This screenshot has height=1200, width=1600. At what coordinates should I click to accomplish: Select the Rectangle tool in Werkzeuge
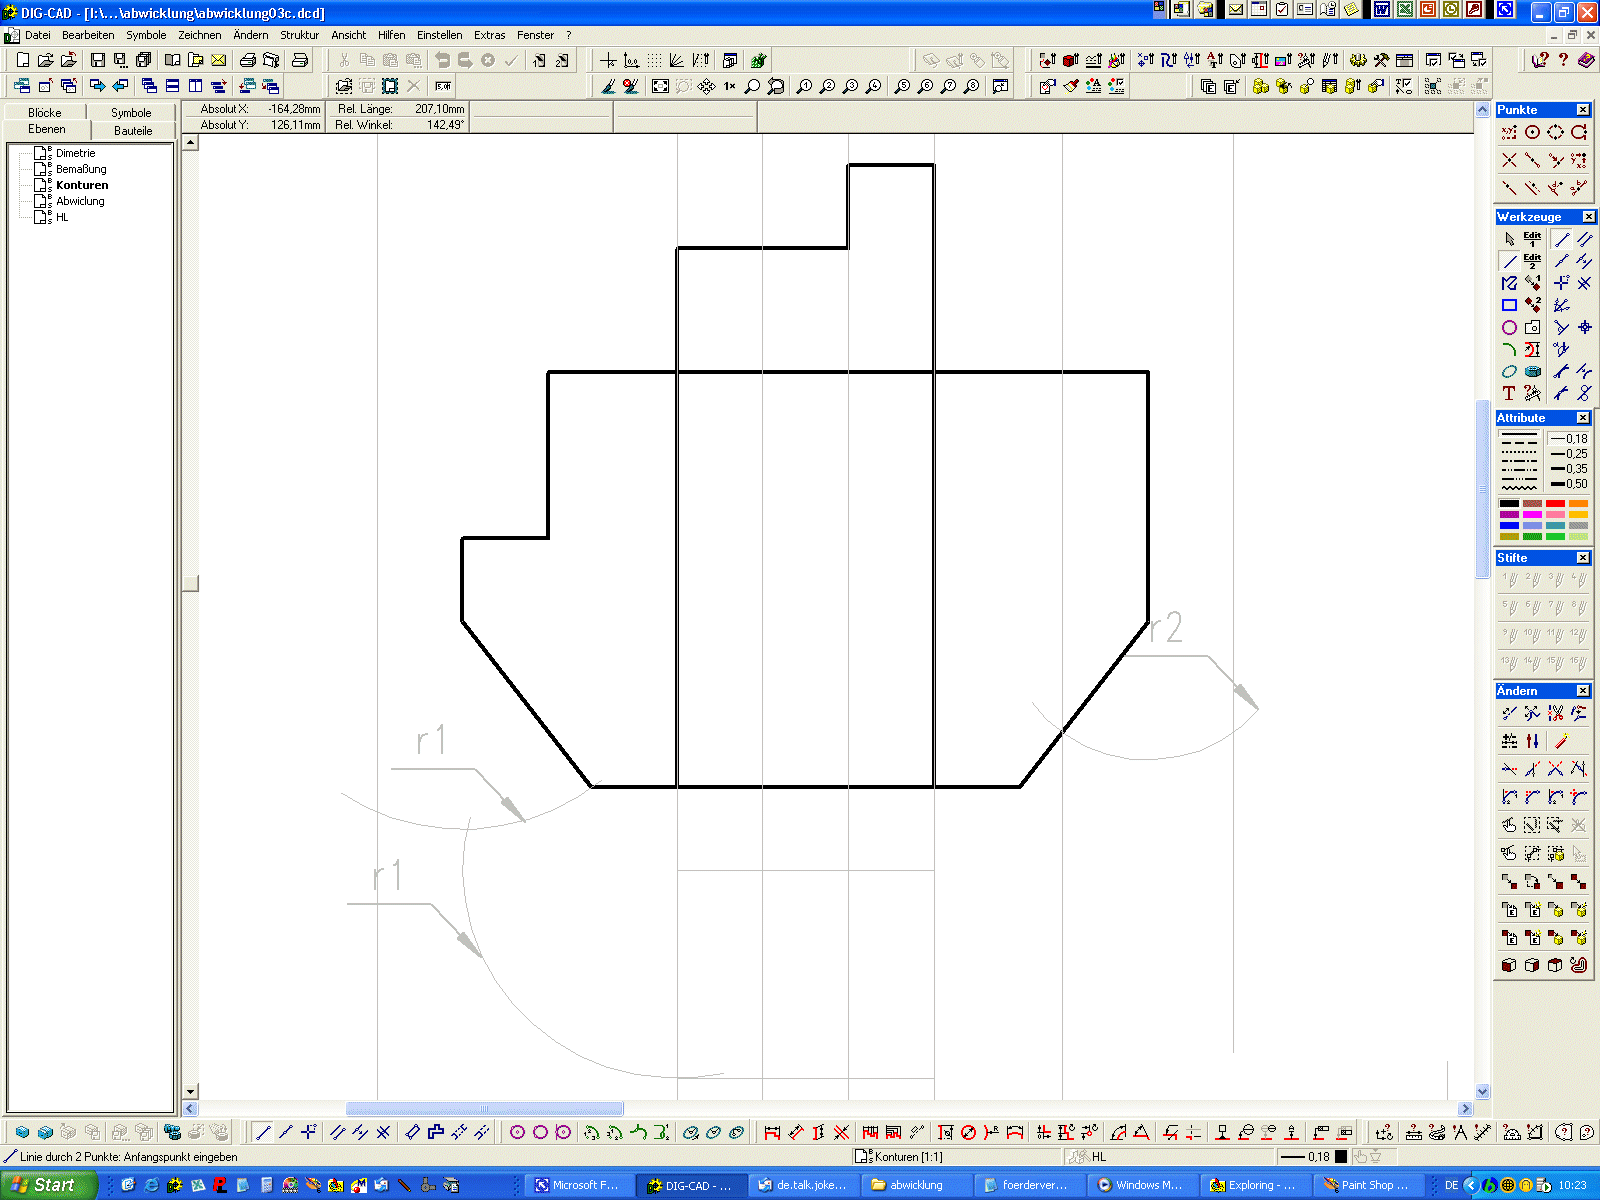click(1509, 305)
